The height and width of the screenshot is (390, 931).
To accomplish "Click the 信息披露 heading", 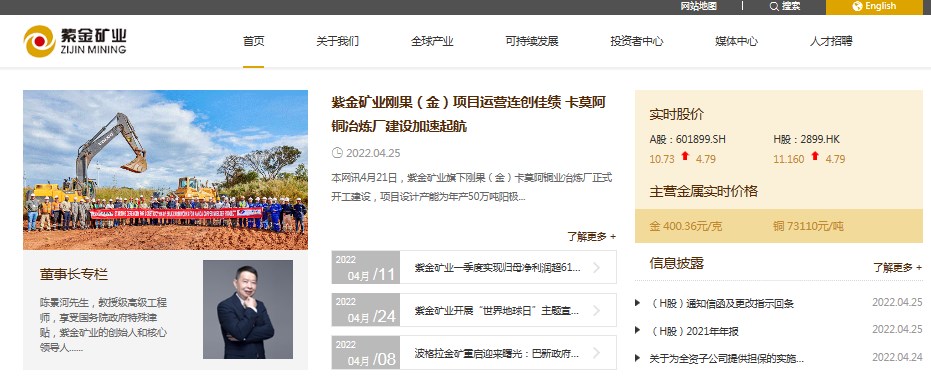I will (676, 263).
